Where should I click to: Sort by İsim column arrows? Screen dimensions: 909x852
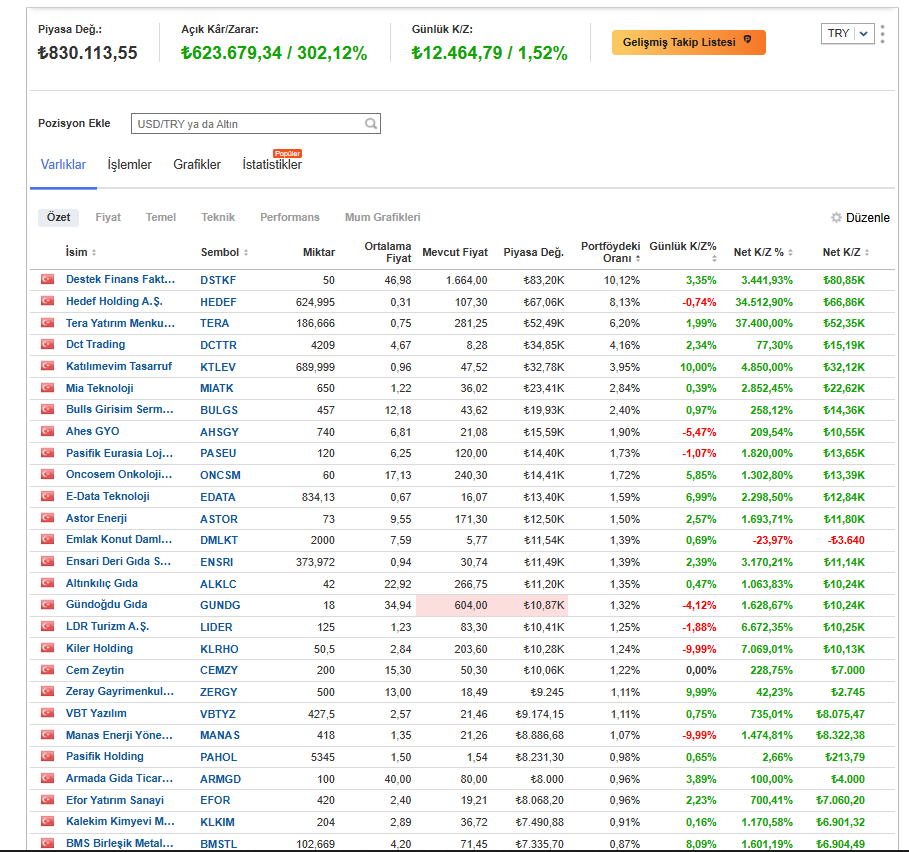pos(94,253)
